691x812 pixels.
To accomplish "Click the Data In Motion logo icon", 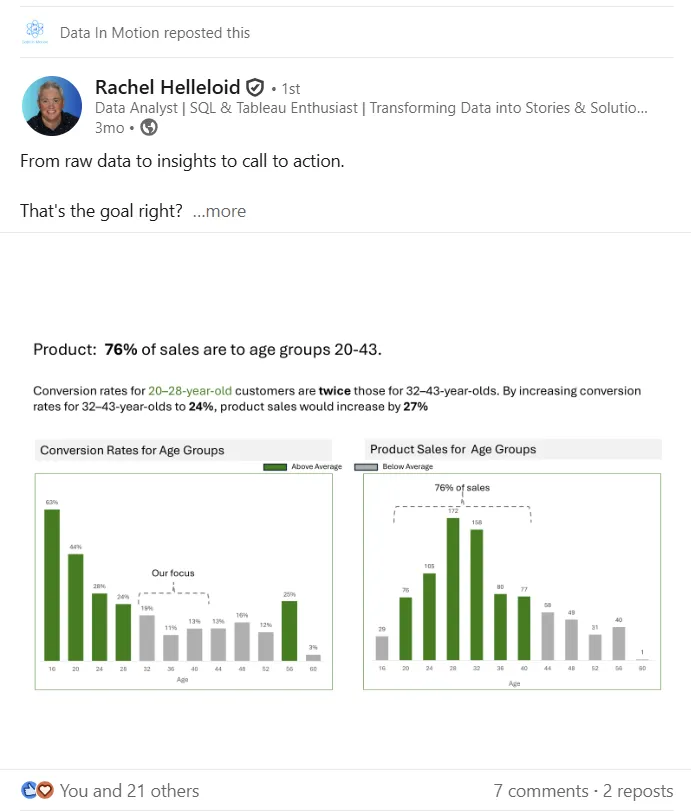I will point(35,32).
